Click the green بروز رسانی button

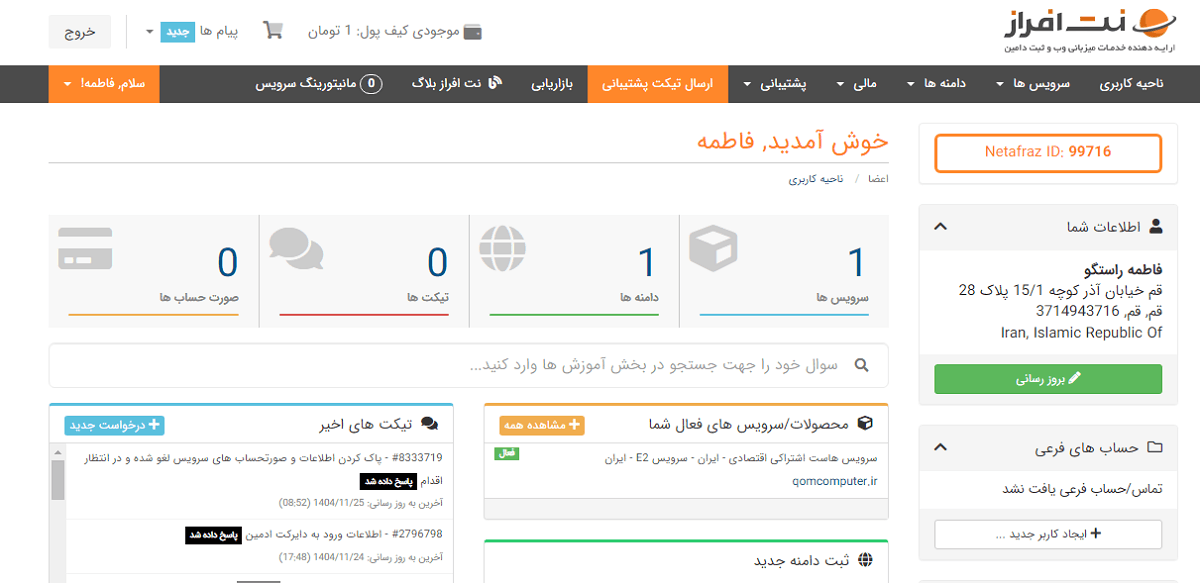click(x=1048, y=379)
